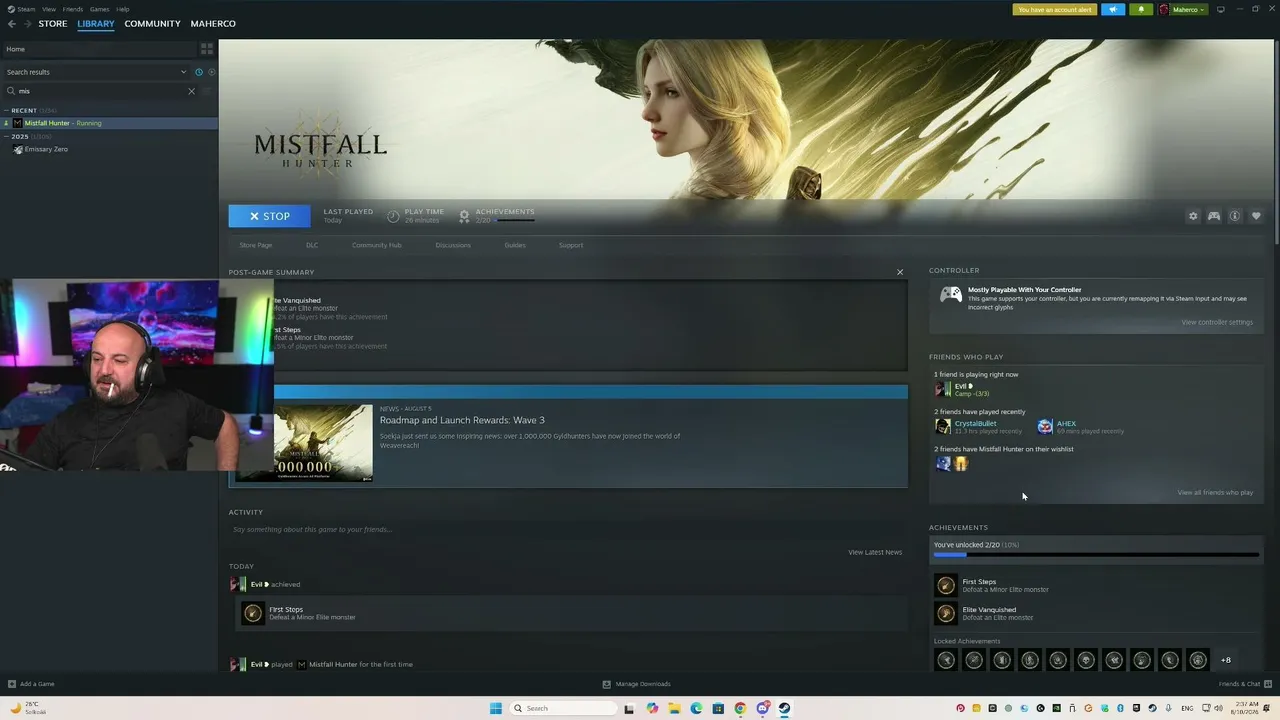Open friend Evil's profile avatar

[x=941, y=389]
